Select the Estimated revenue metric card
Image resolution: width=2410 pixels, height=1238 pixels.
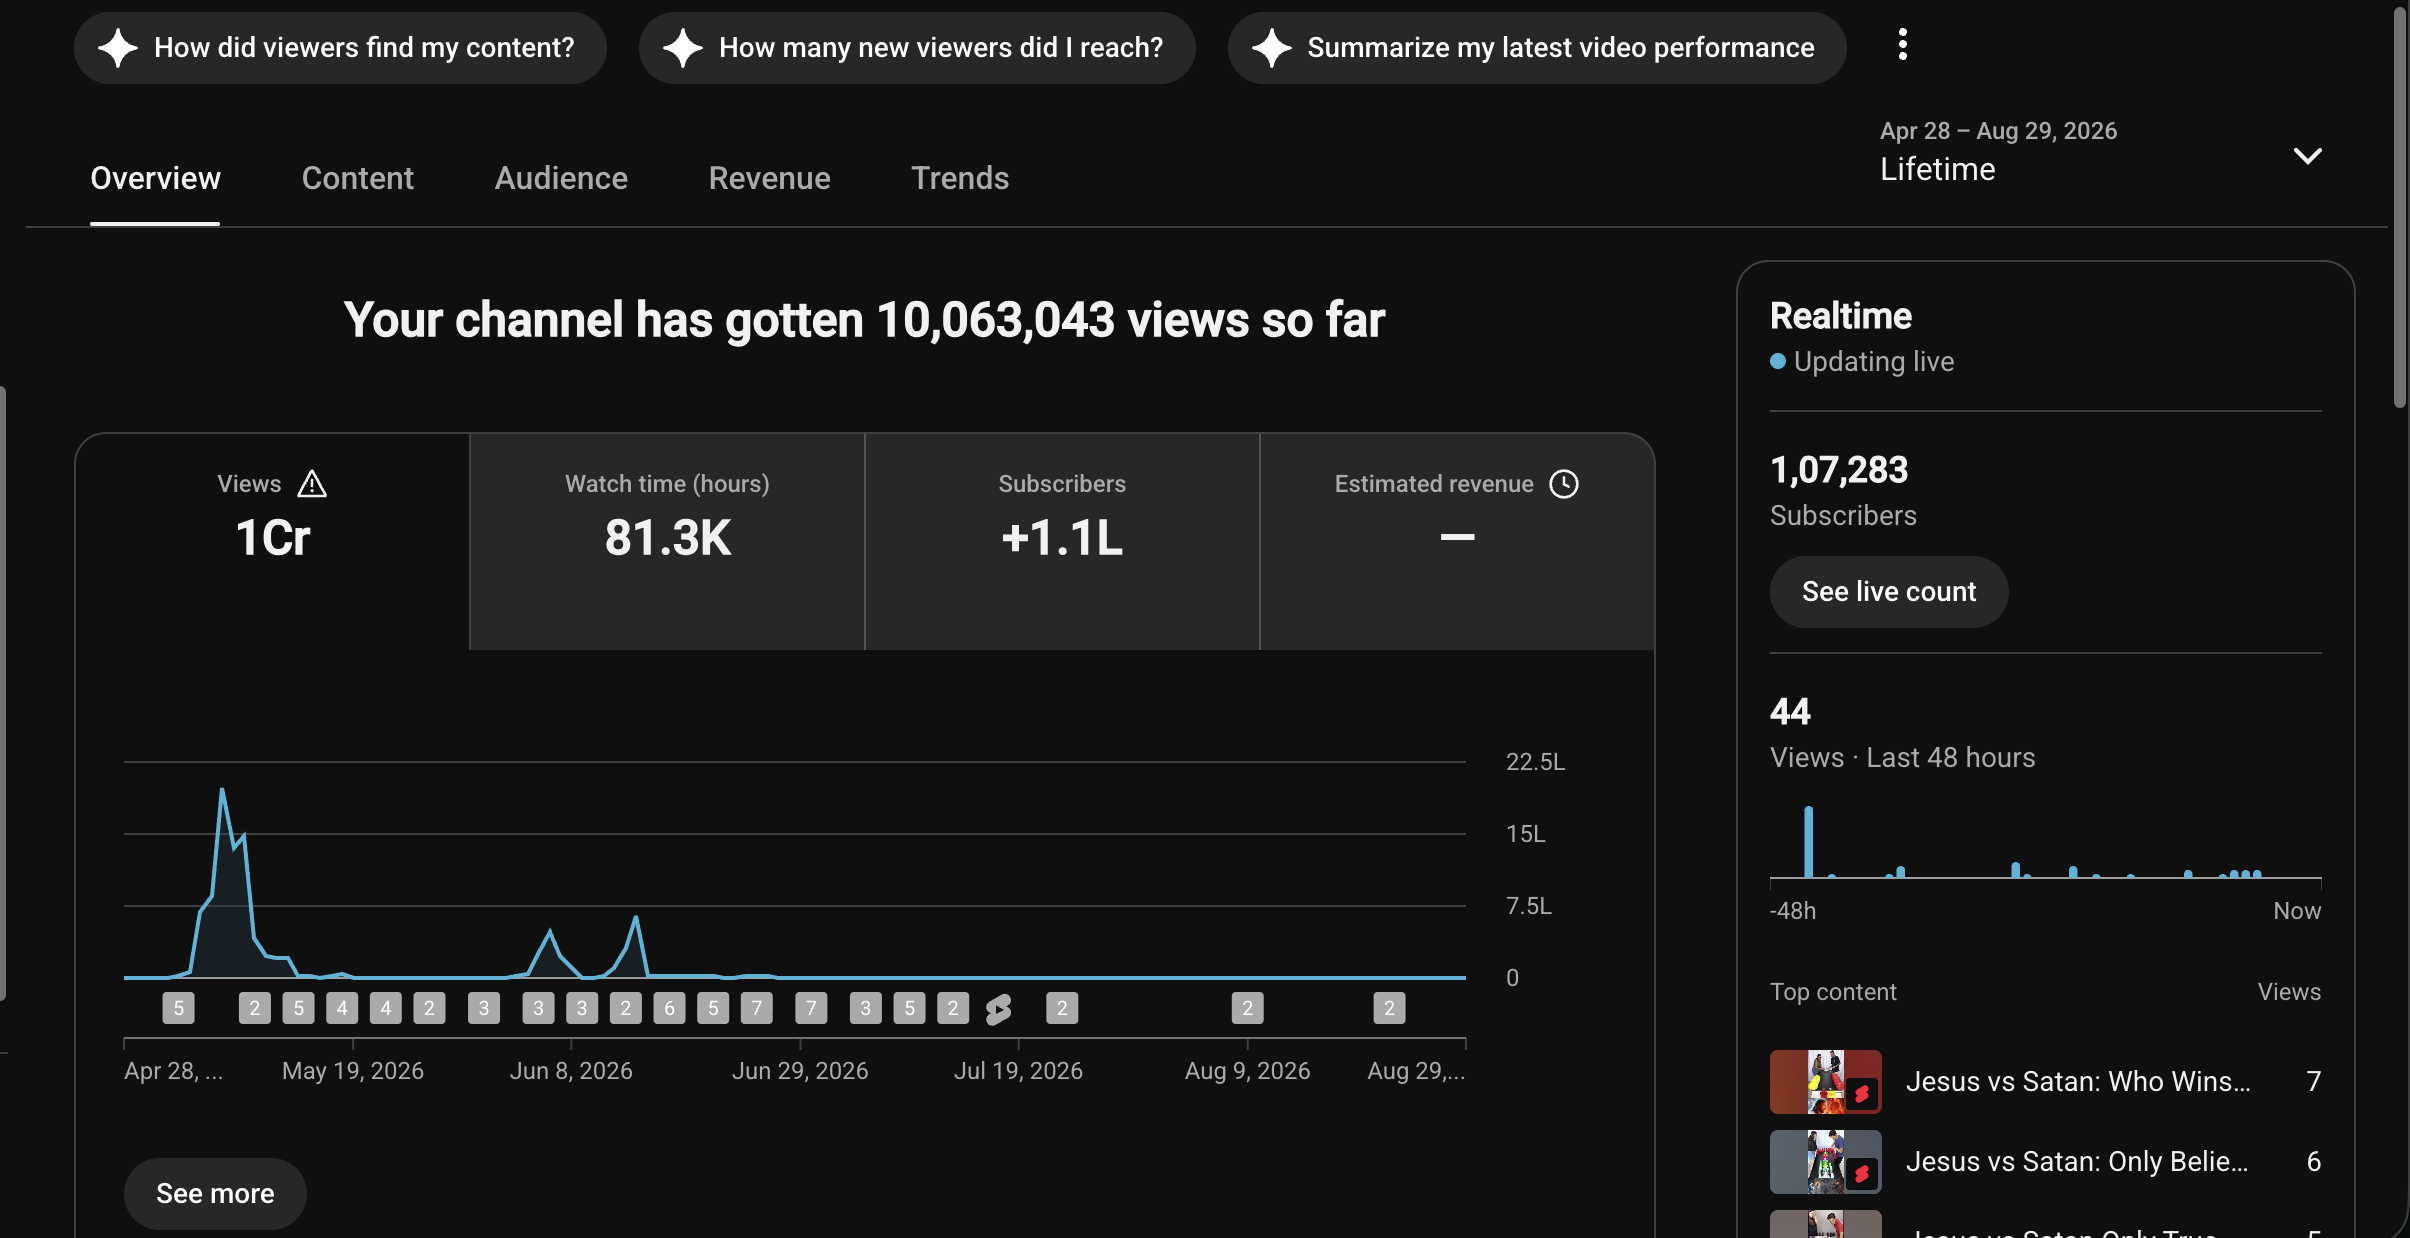[1457, 541]
